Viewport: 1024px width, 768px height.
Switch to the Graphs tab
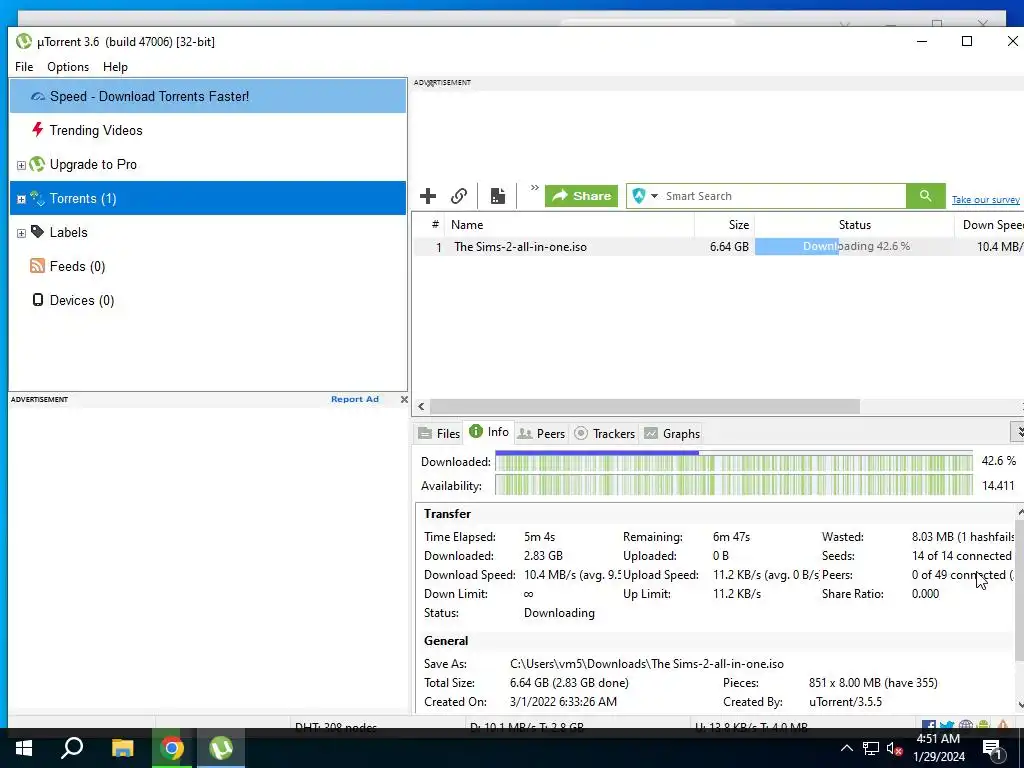(x=672, y=434)
